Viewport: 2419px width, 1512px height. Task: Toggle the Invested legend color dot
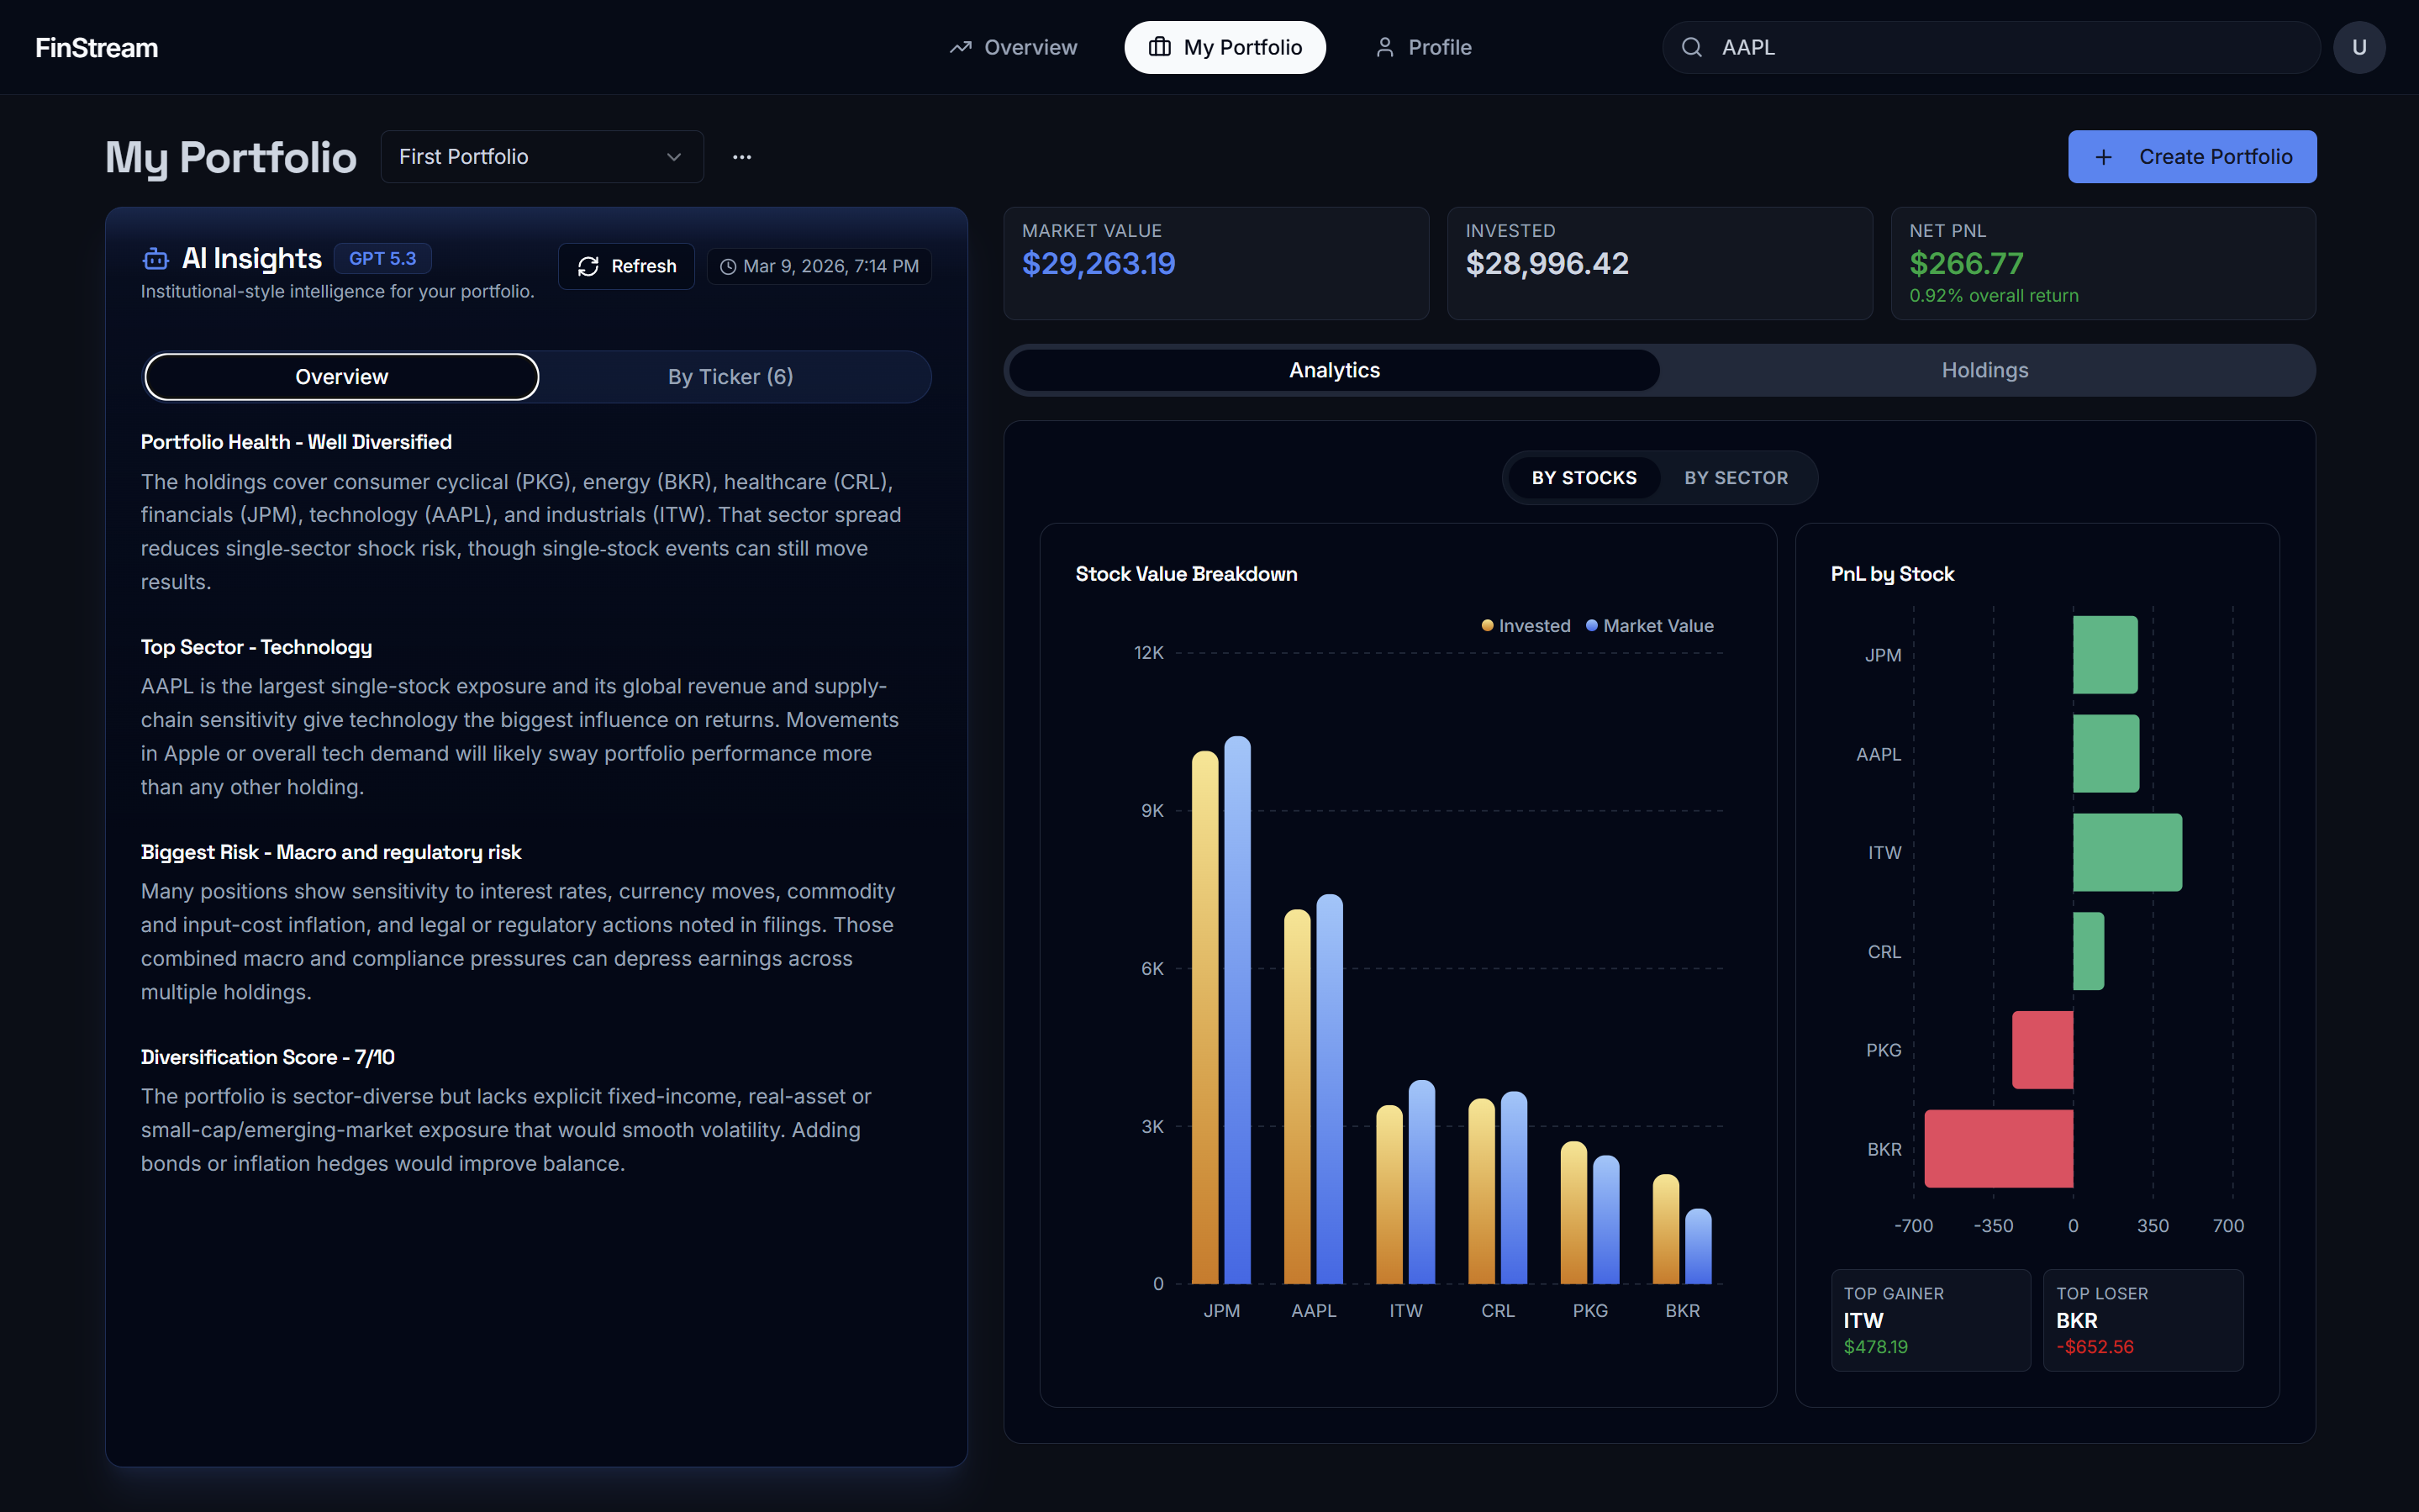(1487, 626)
